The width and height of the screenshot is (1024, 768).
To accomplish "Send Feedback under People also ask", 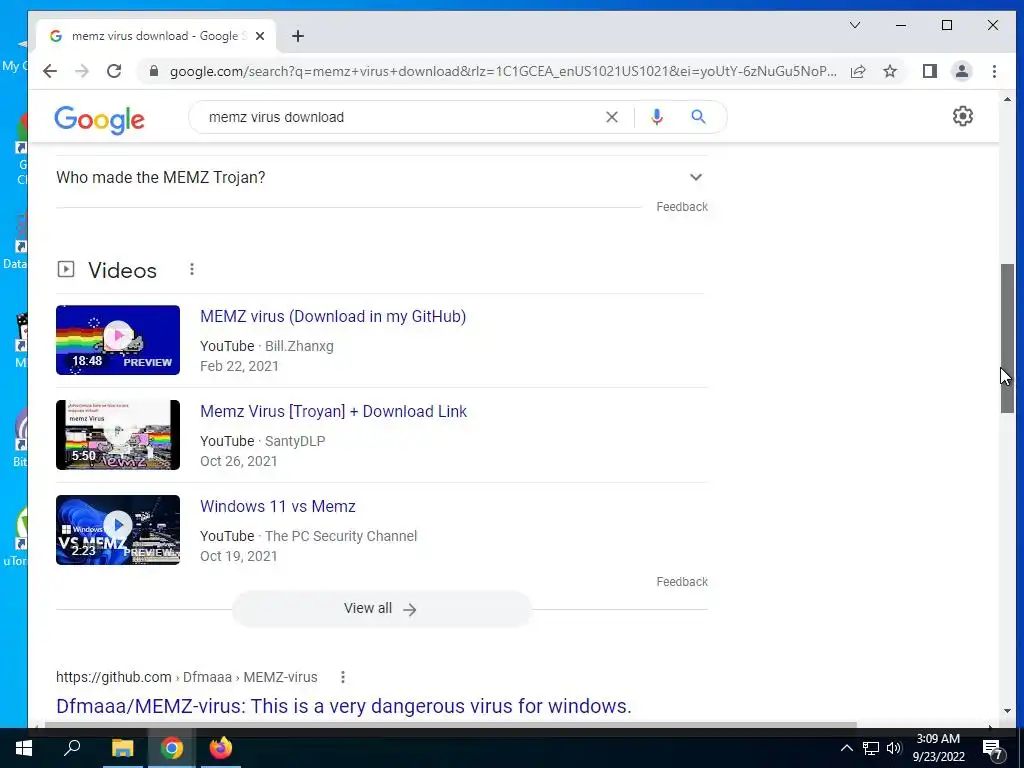I will pyautogui.click(x=682, y=206).
